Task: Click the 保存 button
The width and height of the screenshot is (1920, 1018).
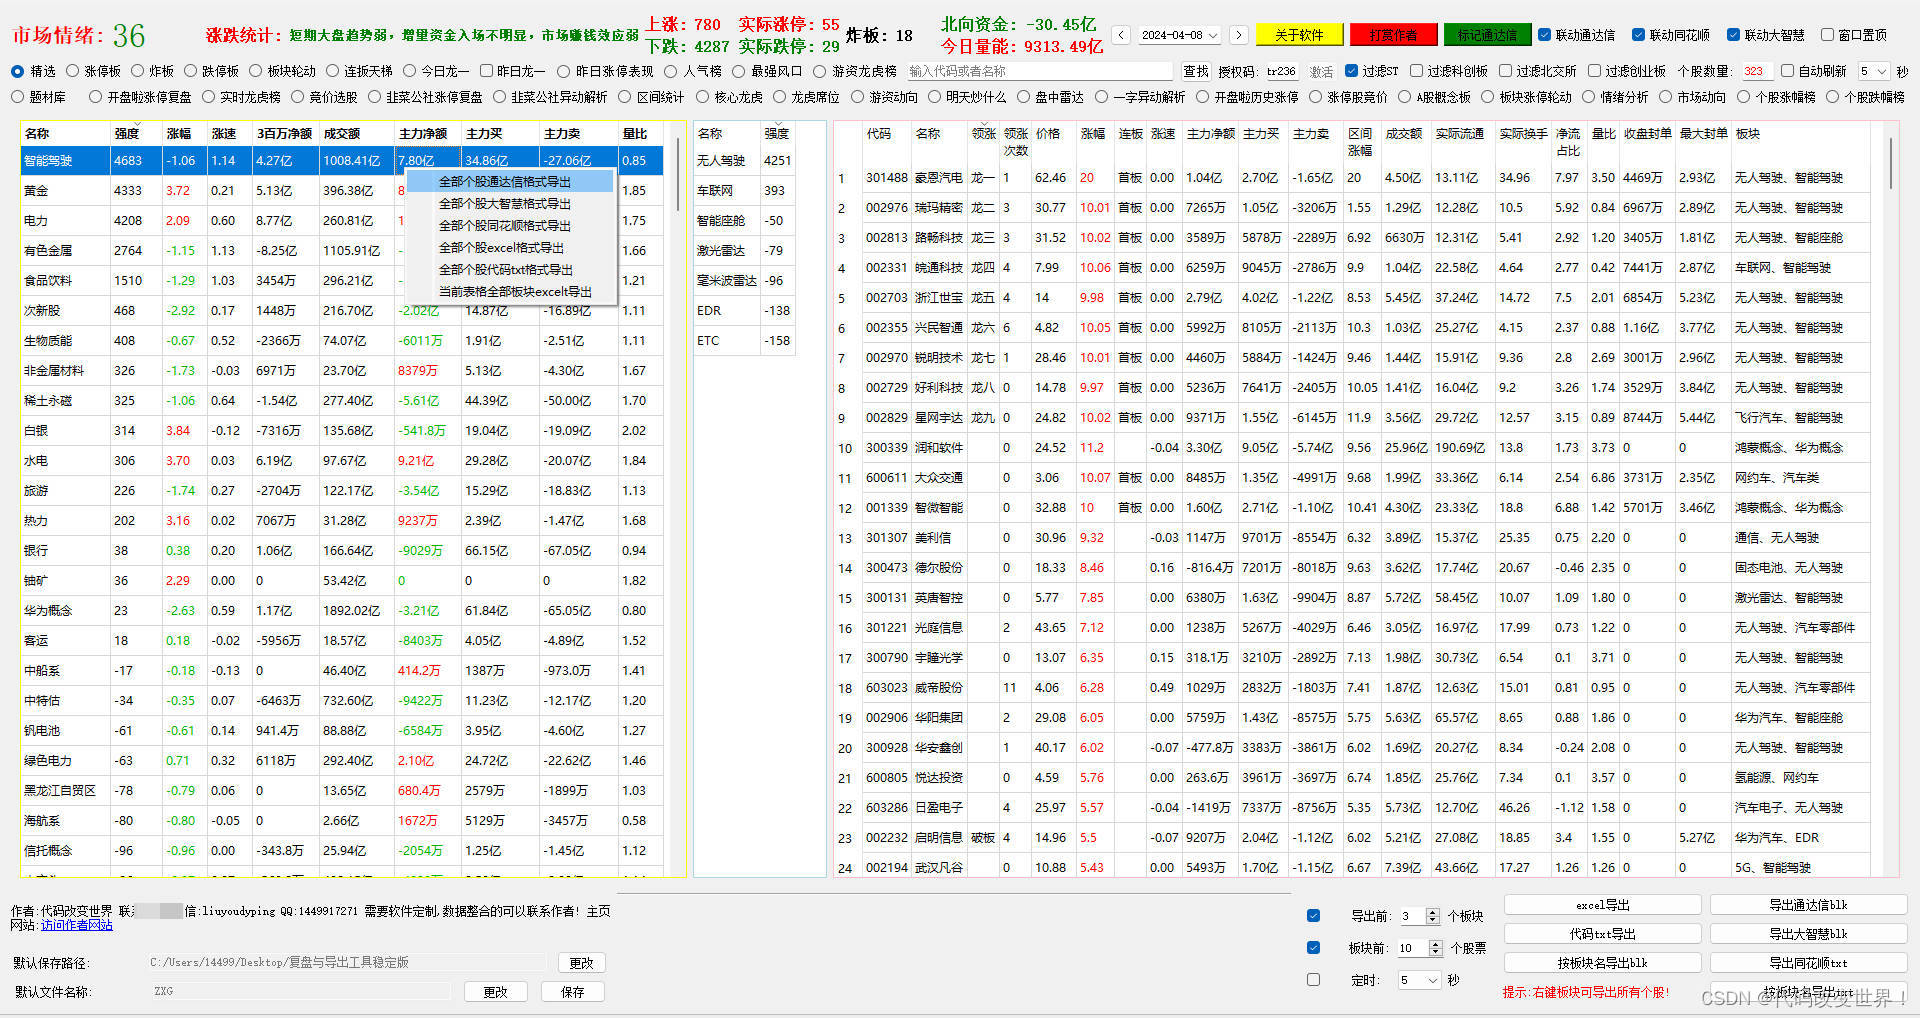Action: click(572, 992)
